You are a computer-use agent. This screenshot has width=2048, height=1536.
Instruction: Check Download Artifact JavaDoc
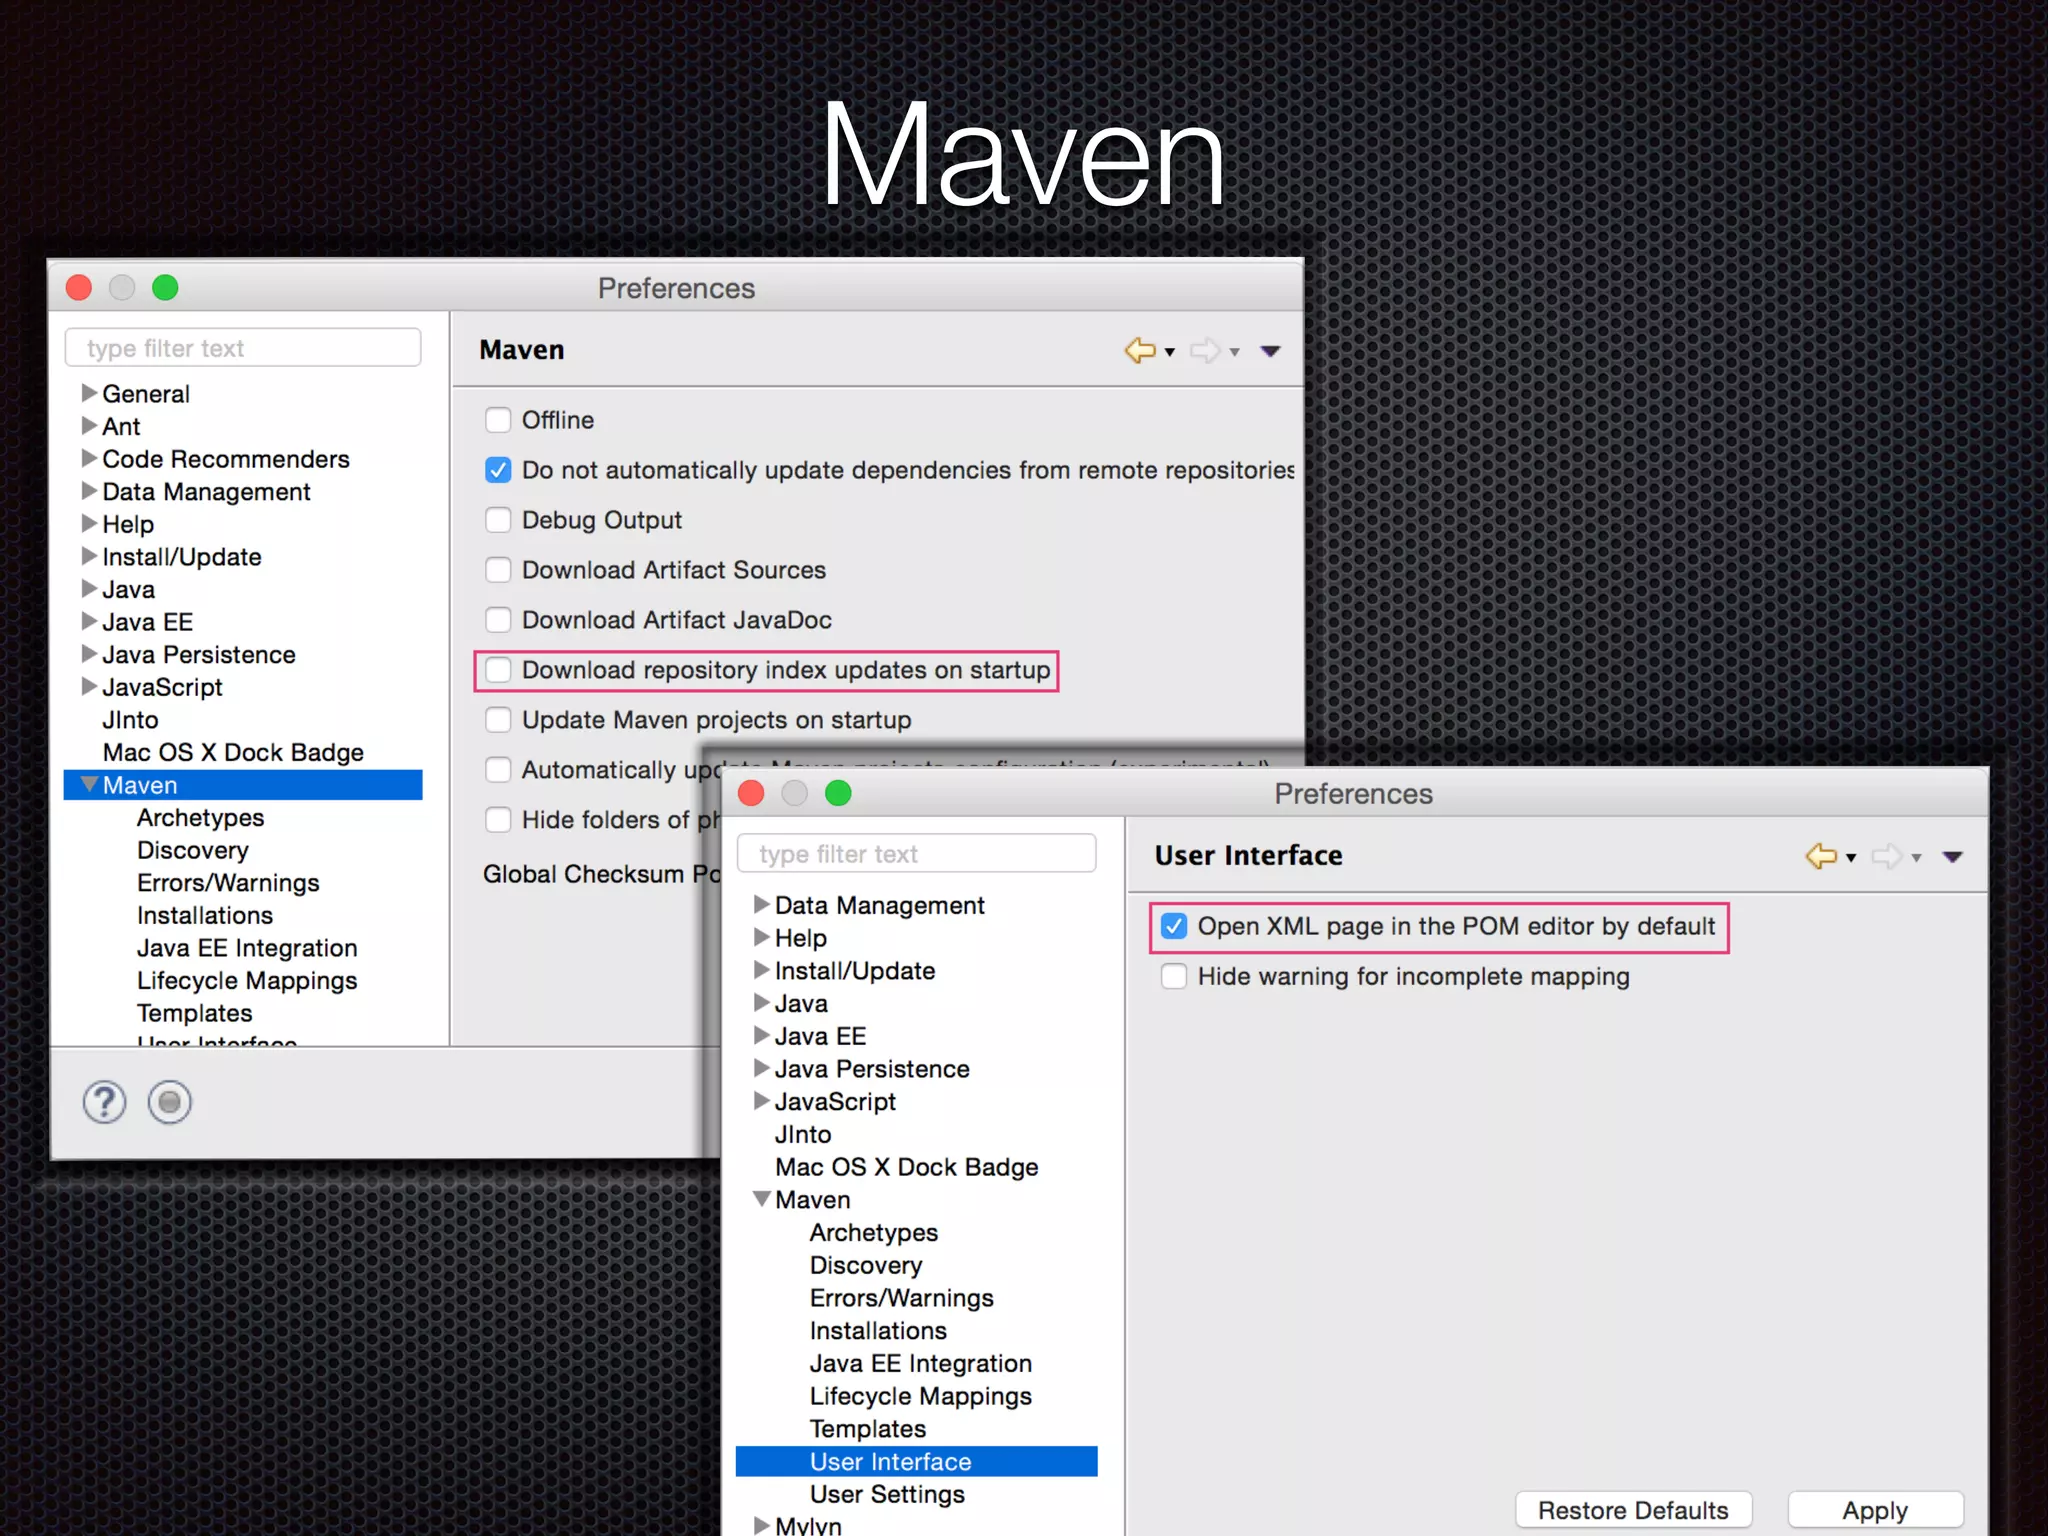click(x=498, y=620)
